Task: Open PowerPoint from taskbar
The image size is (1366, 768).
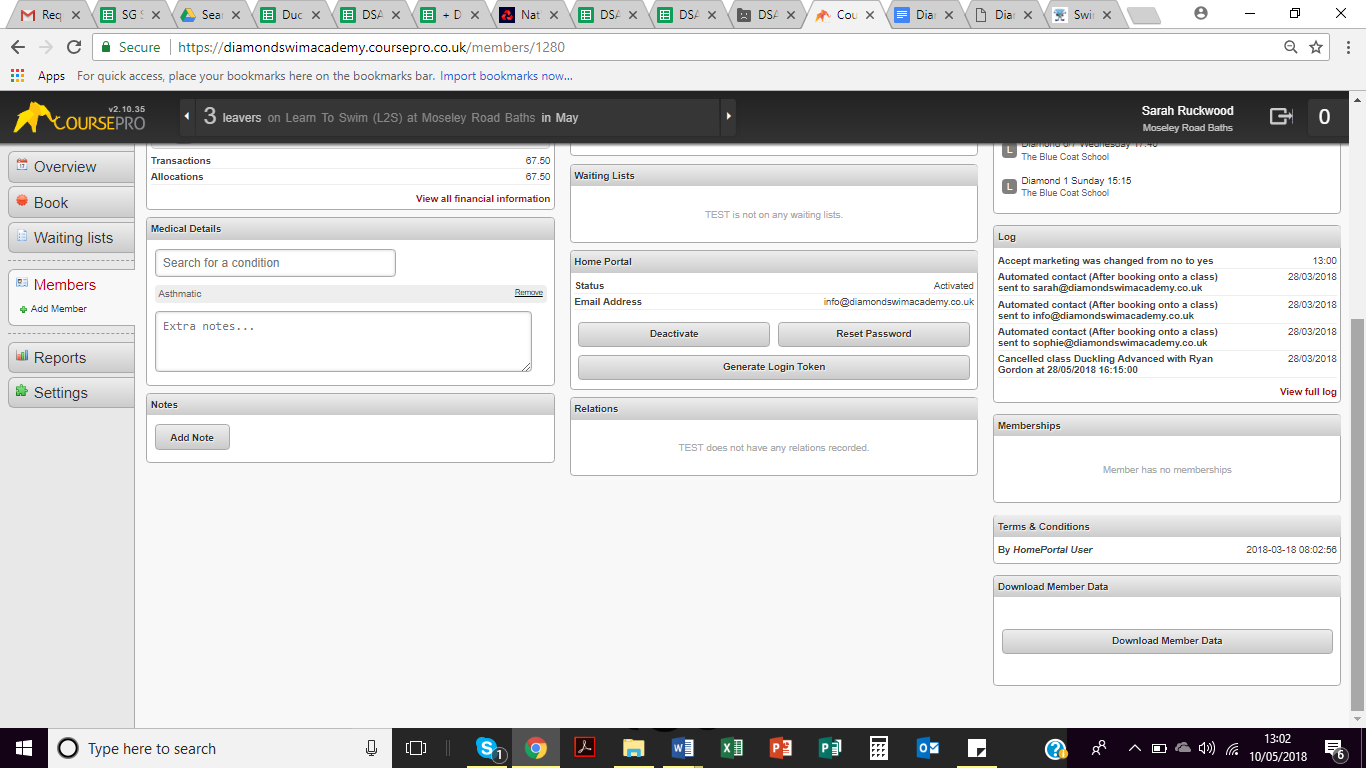Action: pyautogui.click(x=781, y=748)
